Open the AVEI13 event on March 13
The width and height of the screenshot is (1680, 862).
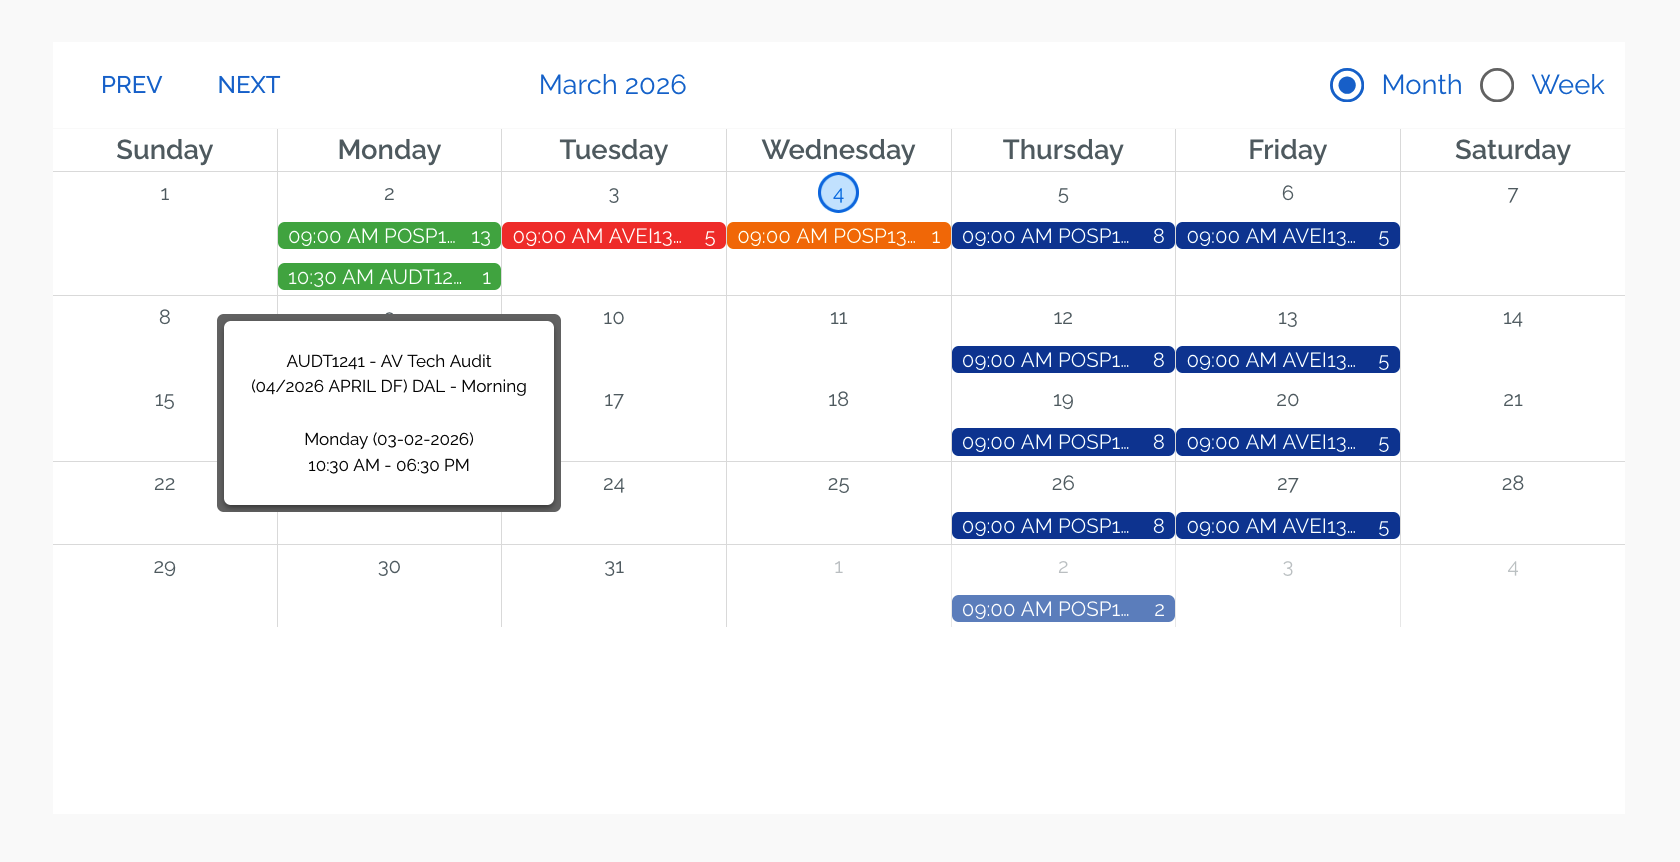pyautogui.click(x=1288, y=359)
